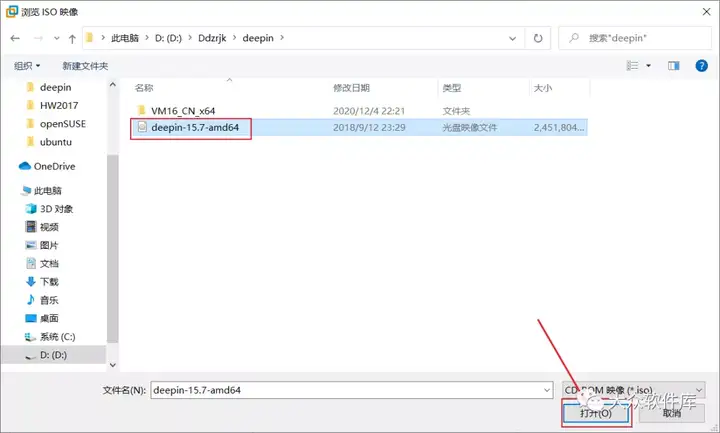Sort by 名称 column header
This screenshot has height=433, width=720.
(x=144, y=88)
